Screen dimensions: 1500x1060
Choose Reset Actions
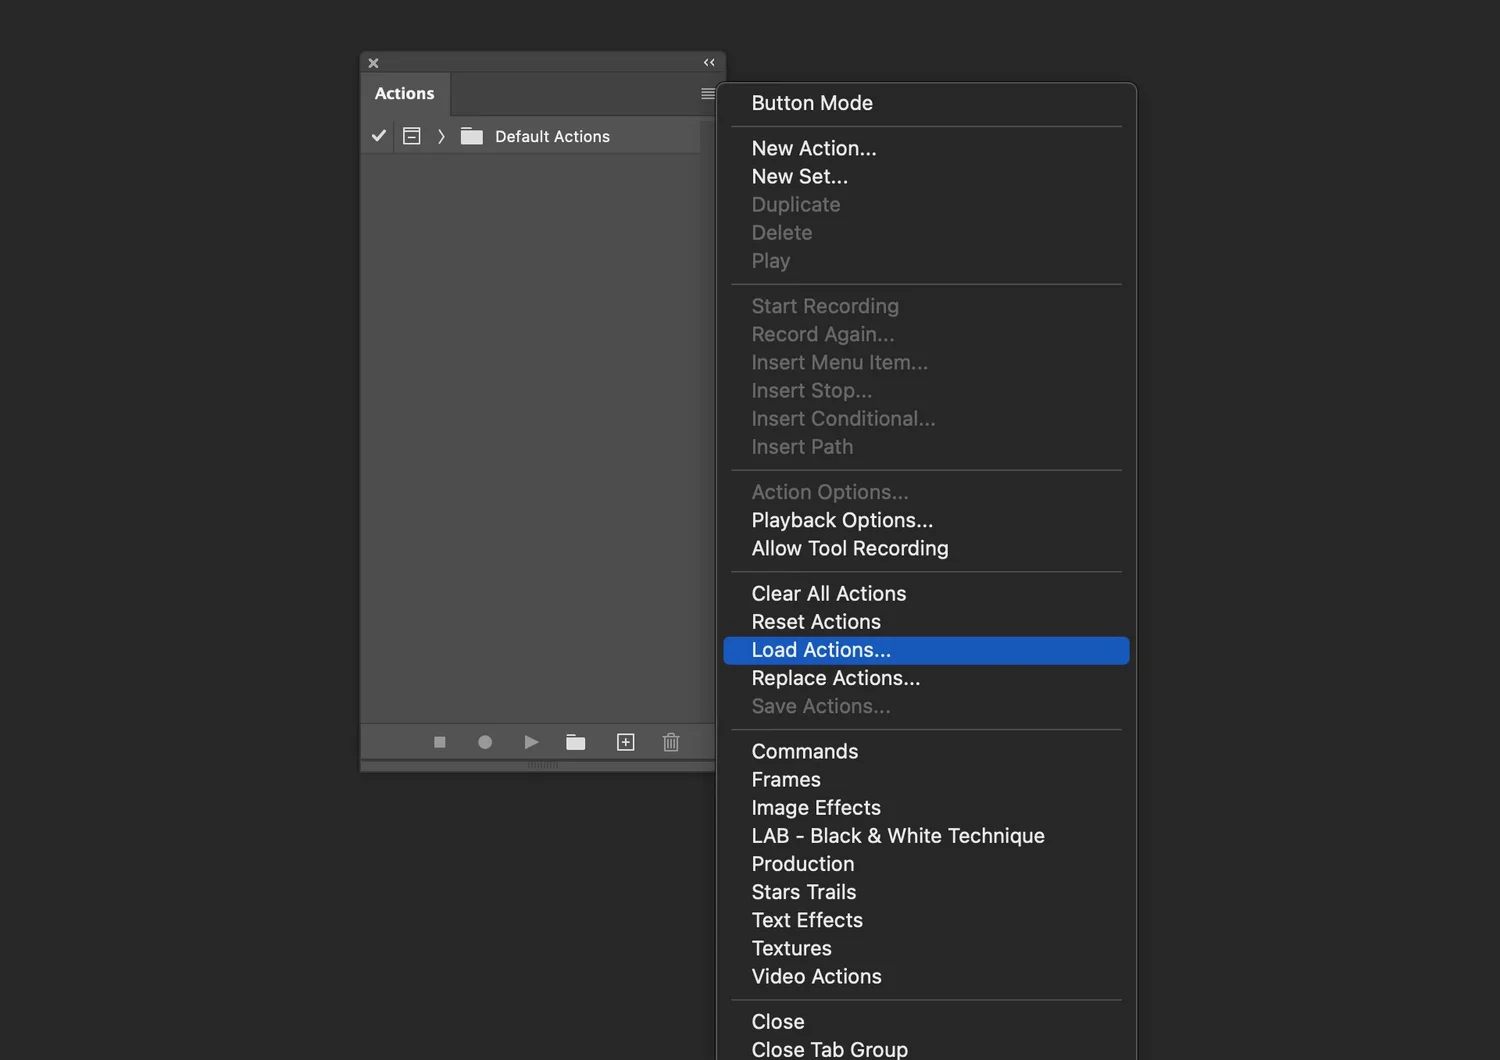pyautogui.click(x=926, y=621)
